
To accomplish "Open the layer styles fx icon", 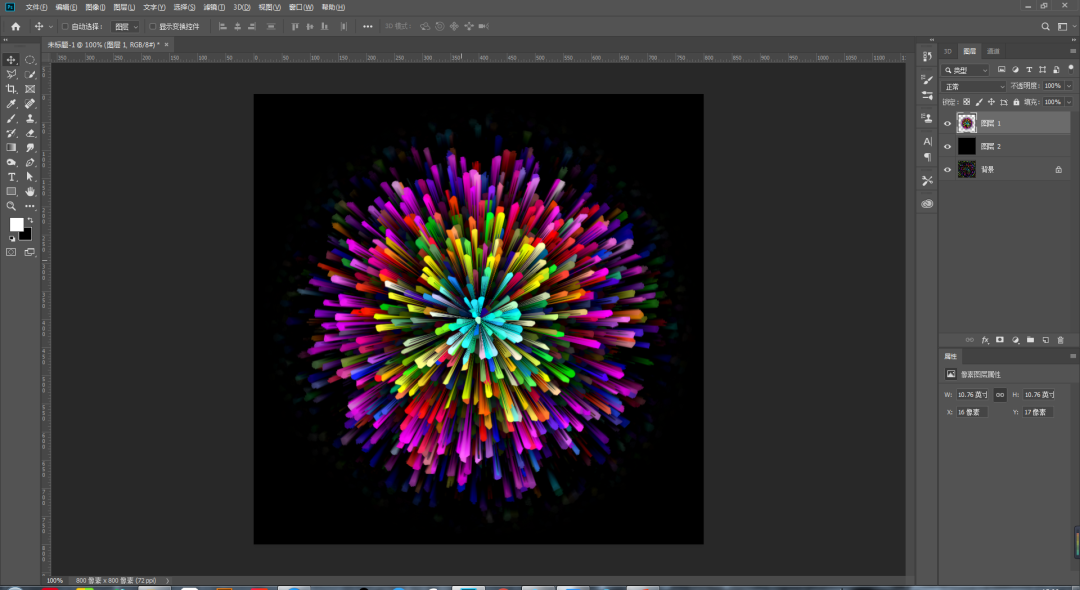I will (x=985, y=340).
